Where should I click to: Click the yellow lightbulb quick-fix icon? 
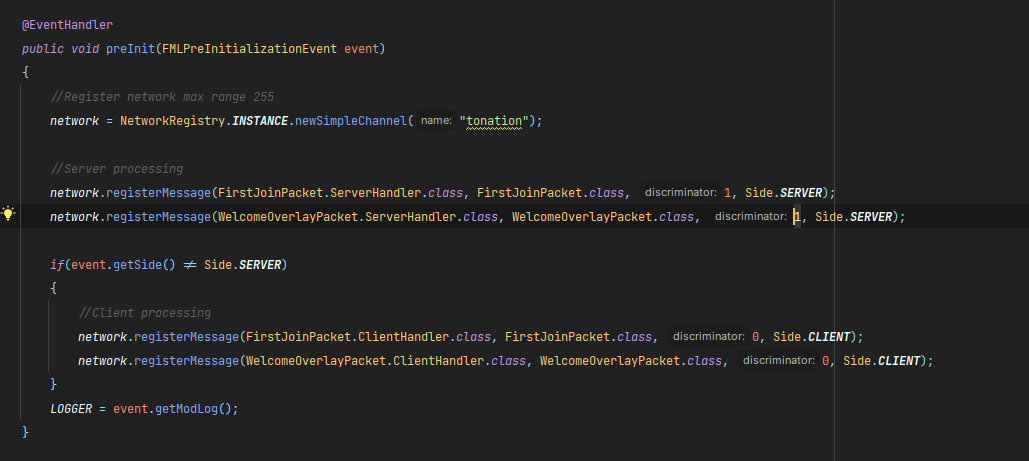point(9,215)
